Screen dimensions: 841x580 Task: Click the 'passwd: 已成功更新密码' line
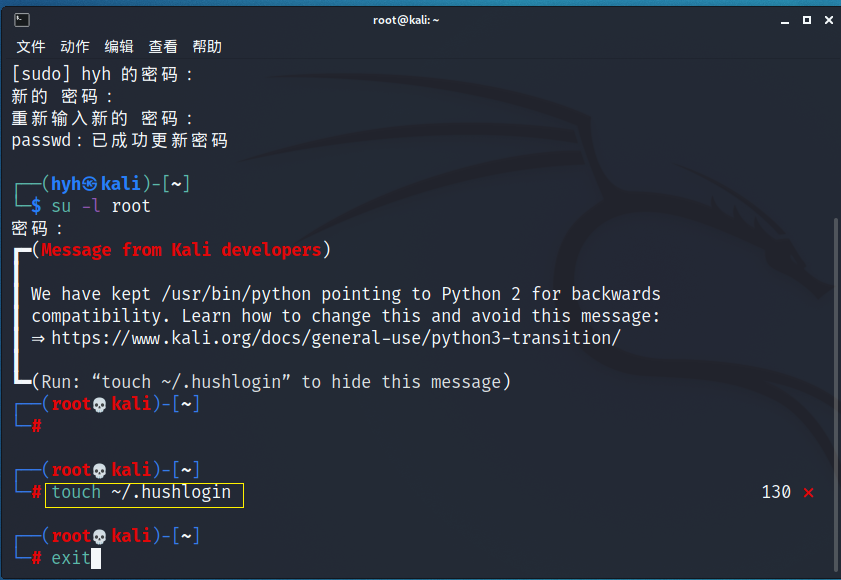point(120,141)
